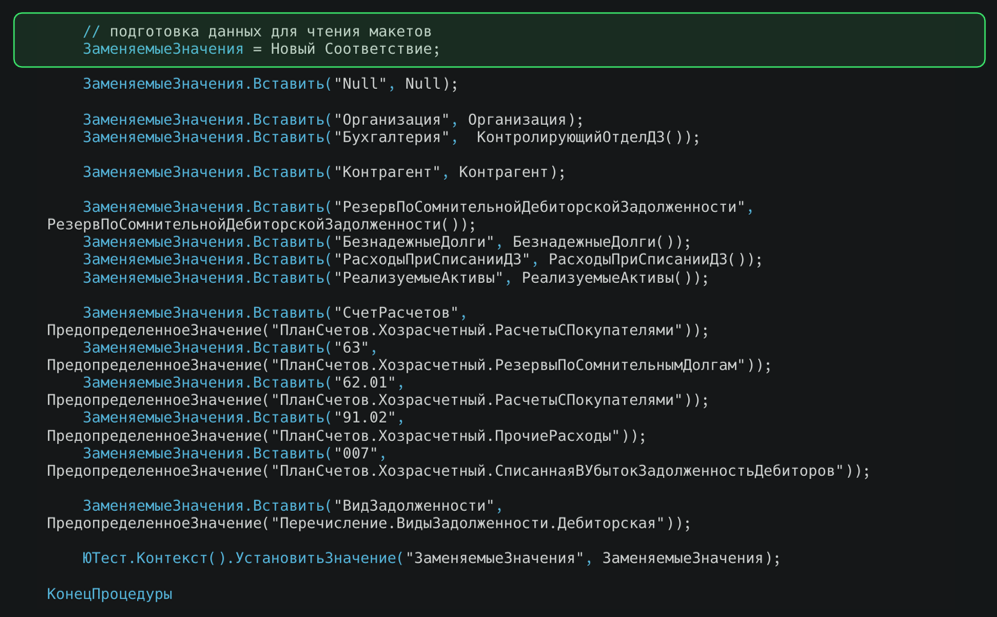This screenshot has width=997, height=617.
Task: Click the "СчетРасчетов" string key
Action: click(x=396, y=313)
